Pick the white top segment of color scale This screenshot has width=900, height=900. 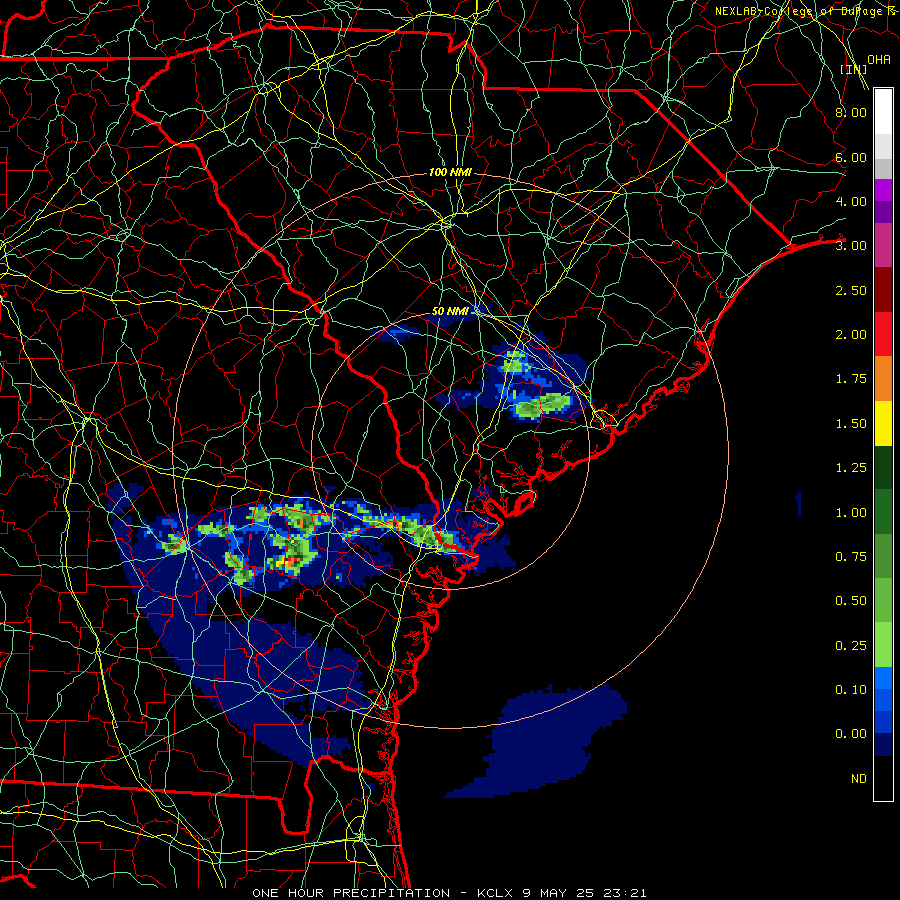[x=883, y=112]
